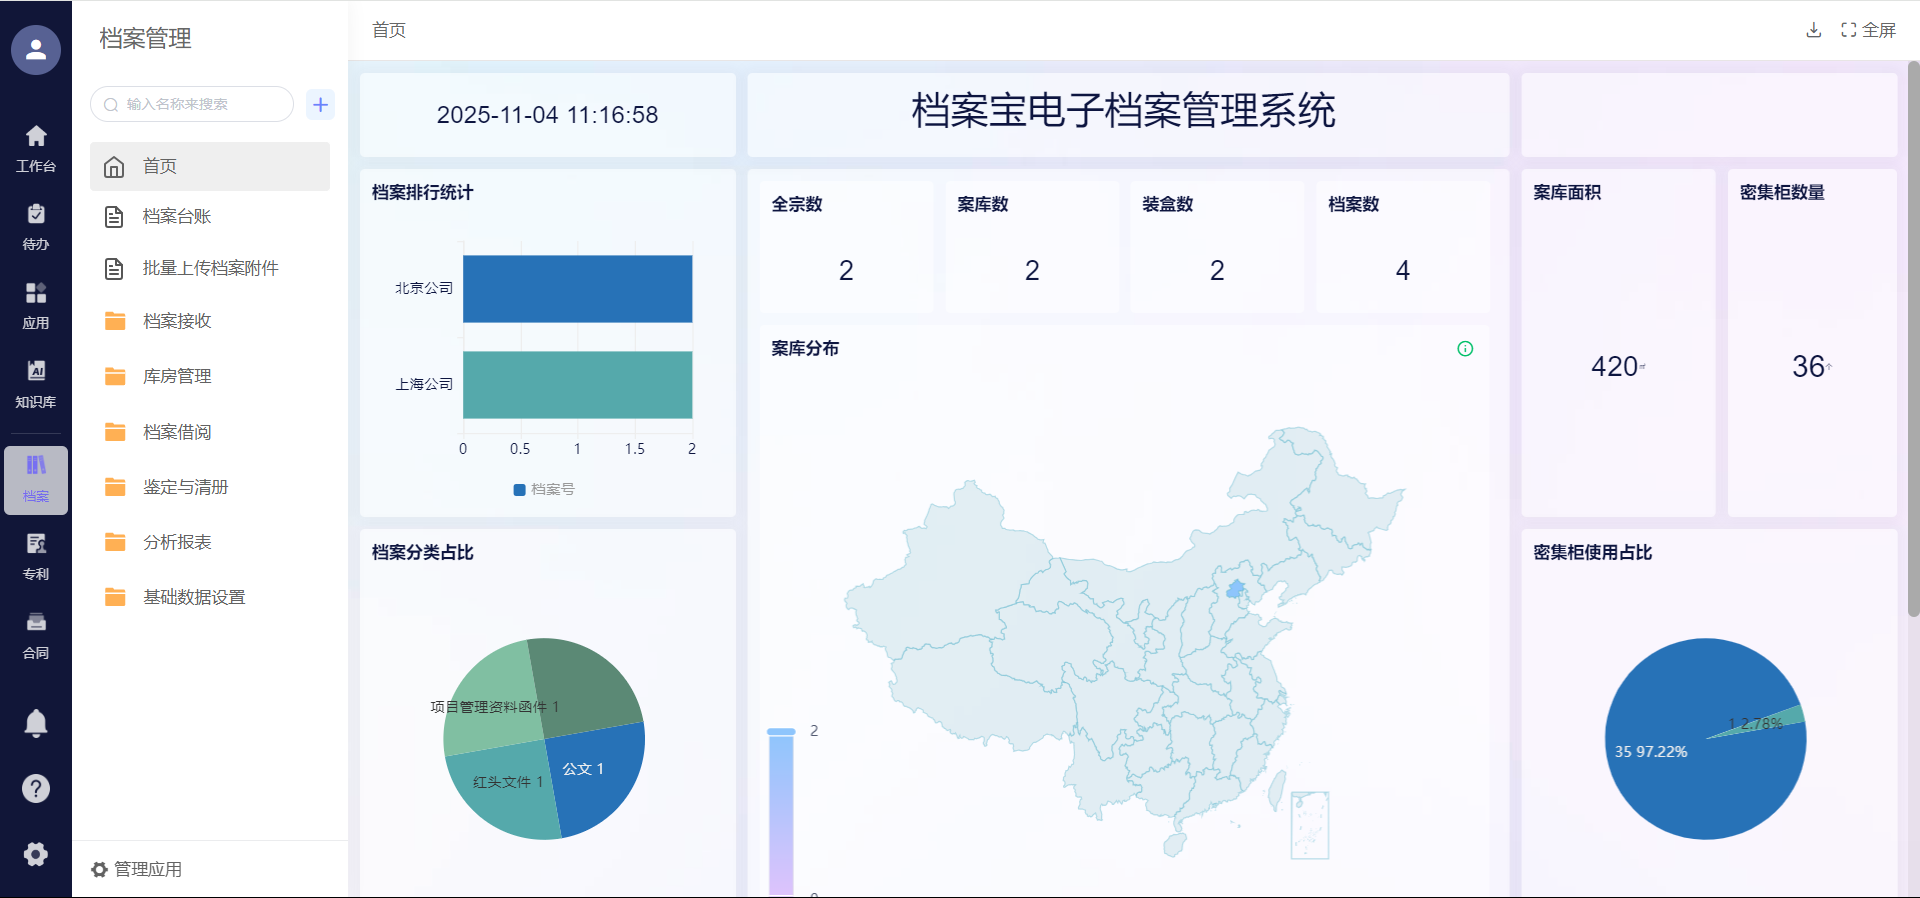Toggle the 档案号 legend item
The image size is (1920, 898).
point(544,489)
